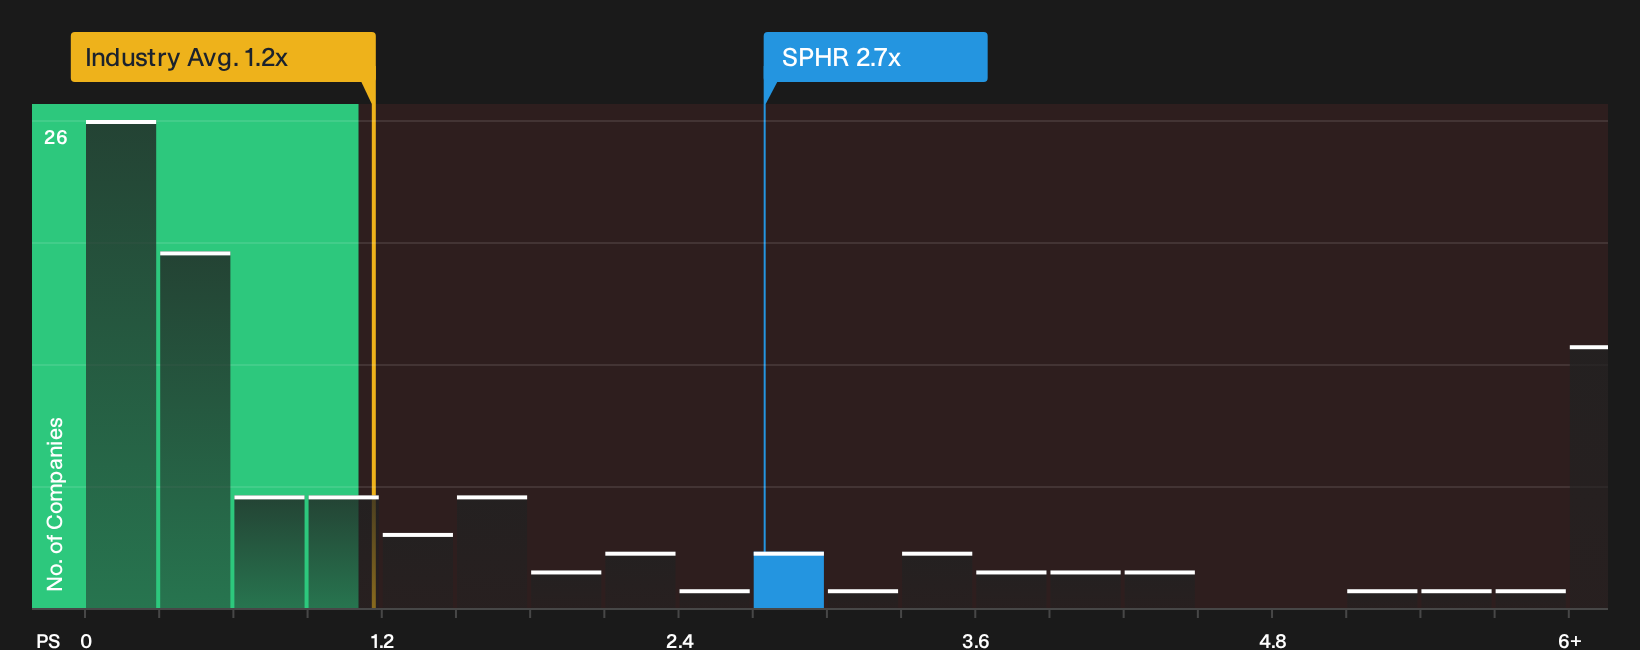Click the '3.6' x-axis tick label
This screenshot has height=650, width=1640.
(x=976, y=641)
